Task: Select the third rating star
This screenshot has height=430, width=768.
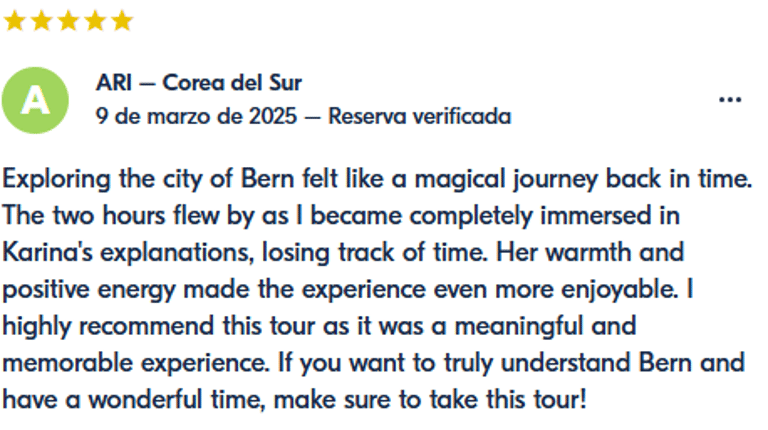Action: 69,22
